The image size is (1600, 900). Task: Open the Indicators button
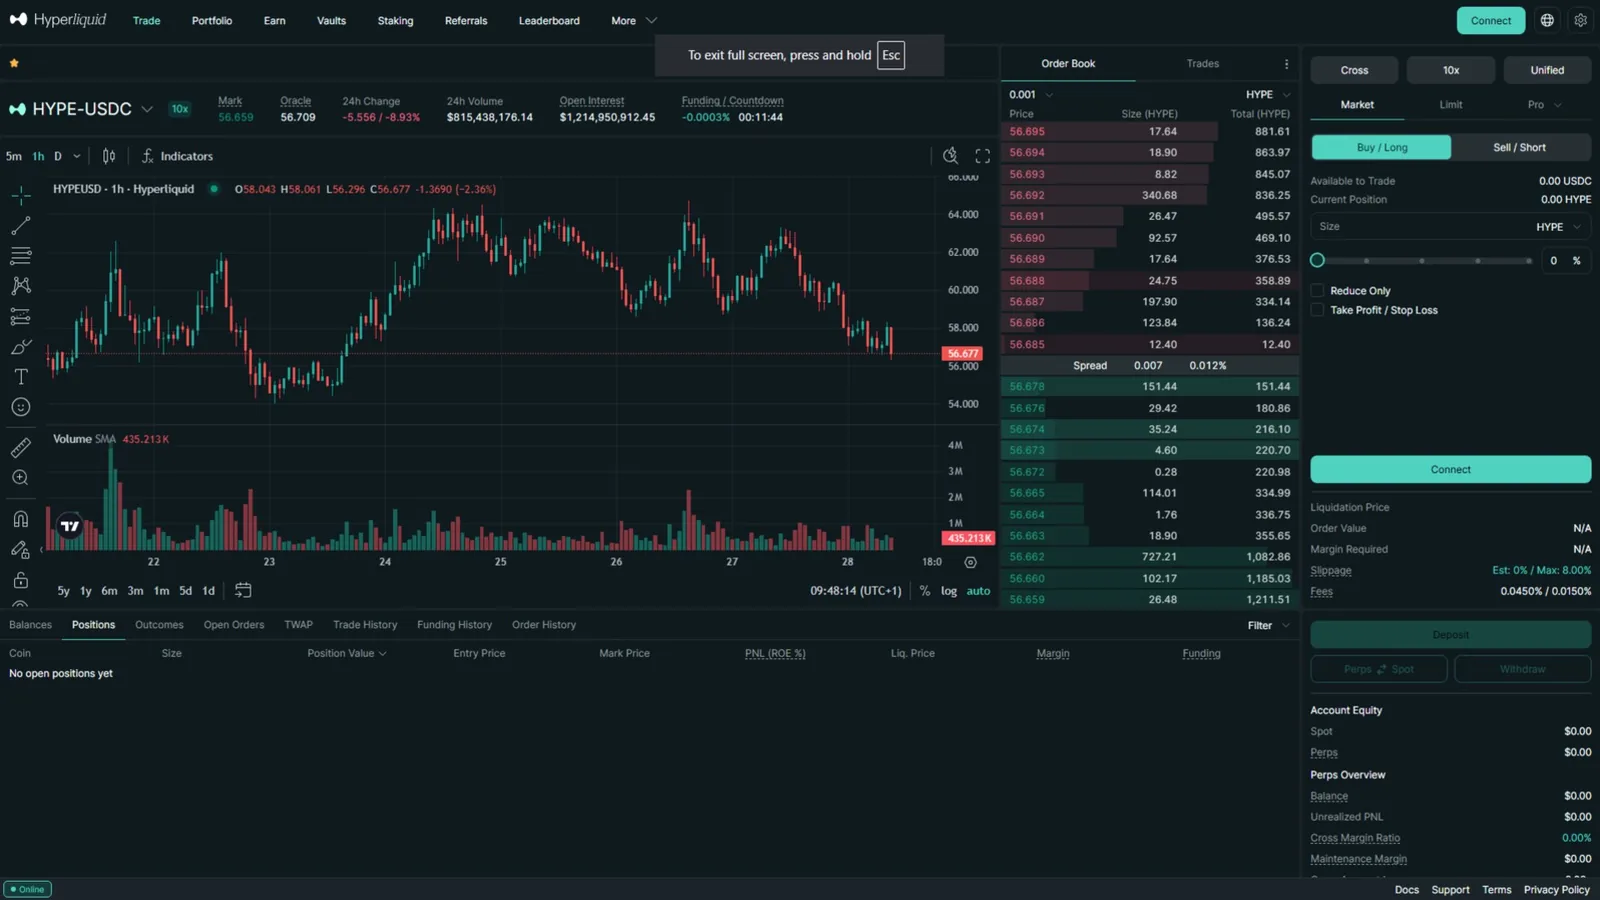177,156
